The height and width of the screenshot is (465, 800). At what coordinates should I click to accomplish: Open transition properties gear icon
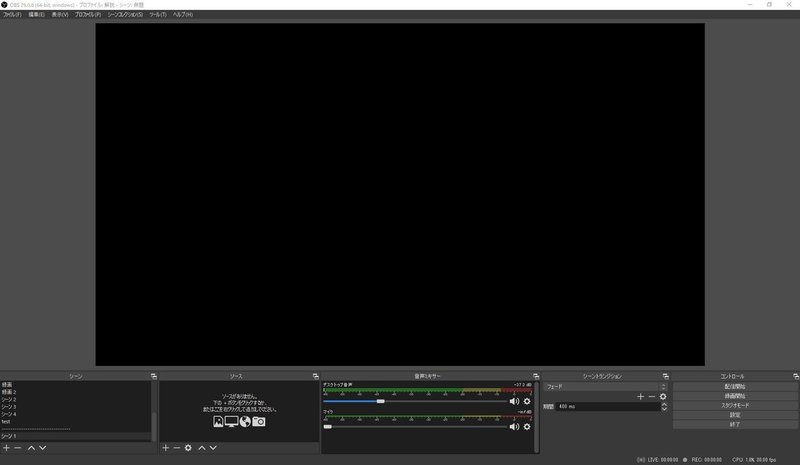(x=663, y=397)
